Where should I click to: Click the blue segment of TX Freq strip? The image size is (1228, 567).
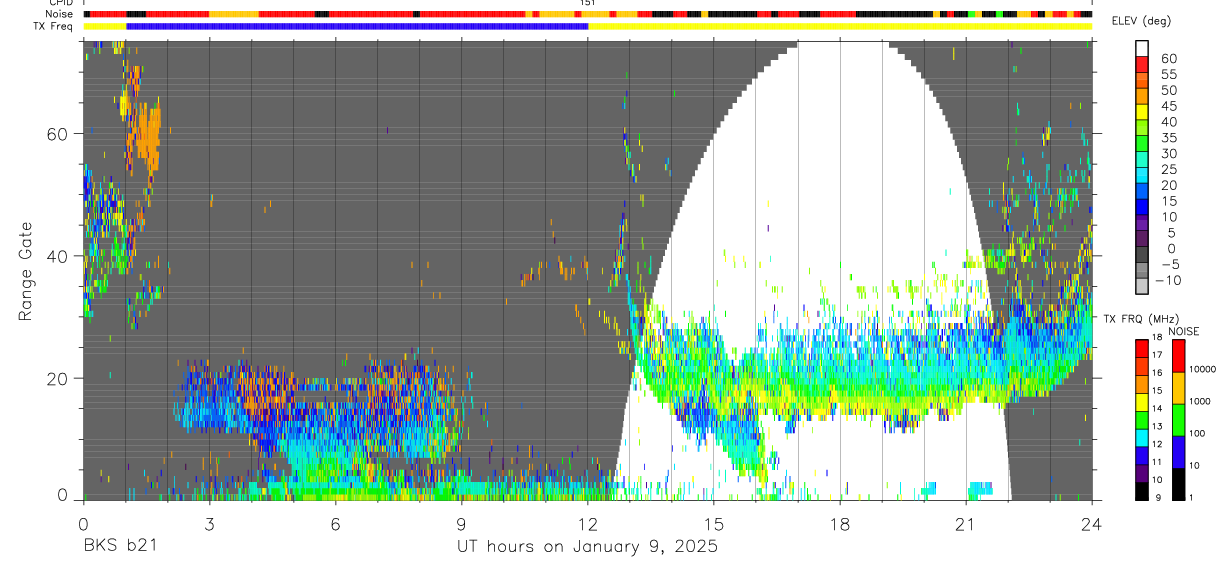[x=357, y=26]
